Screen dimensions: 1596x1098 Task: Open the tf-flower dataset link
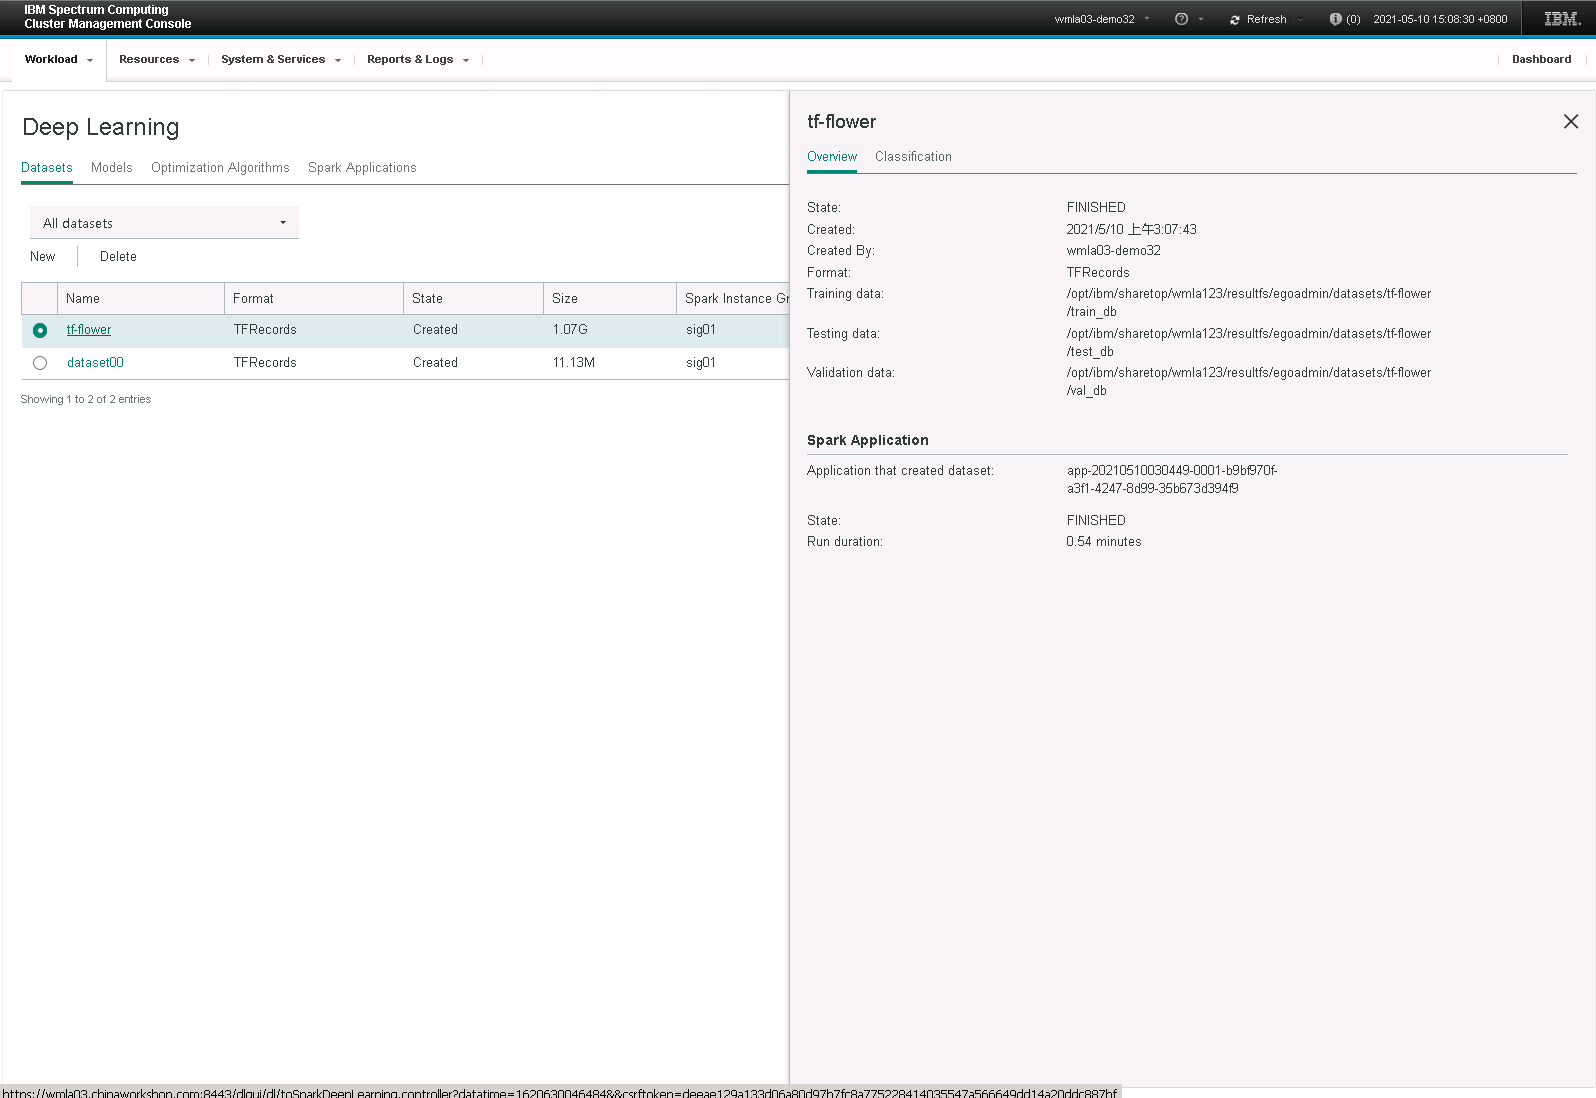(89, 330)
